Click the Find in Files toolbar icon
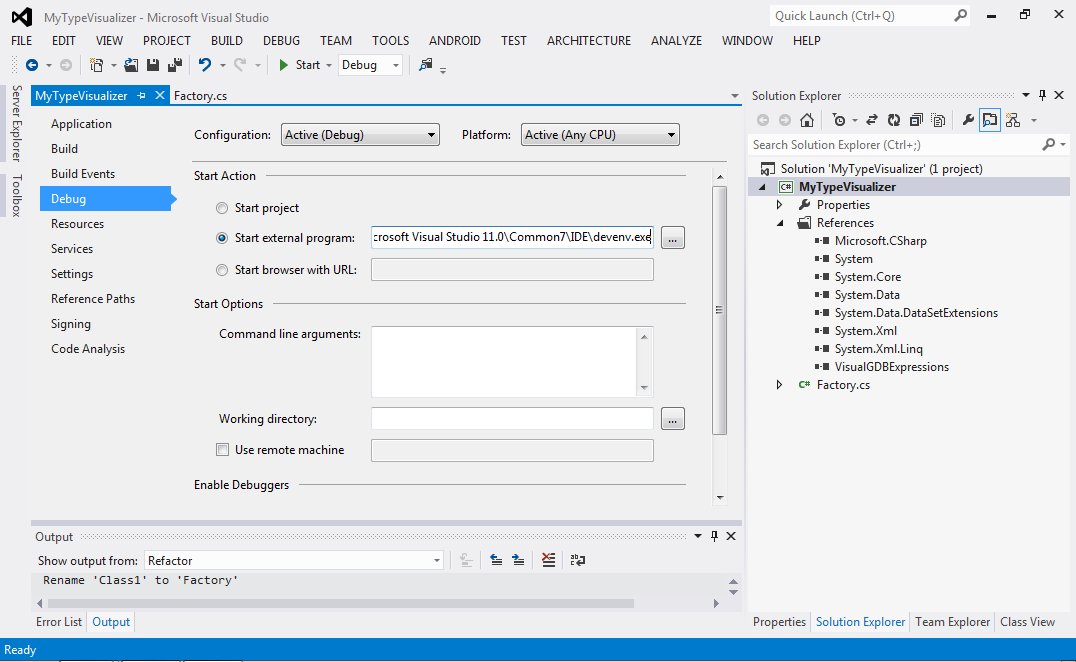 (x=425, y=65)
